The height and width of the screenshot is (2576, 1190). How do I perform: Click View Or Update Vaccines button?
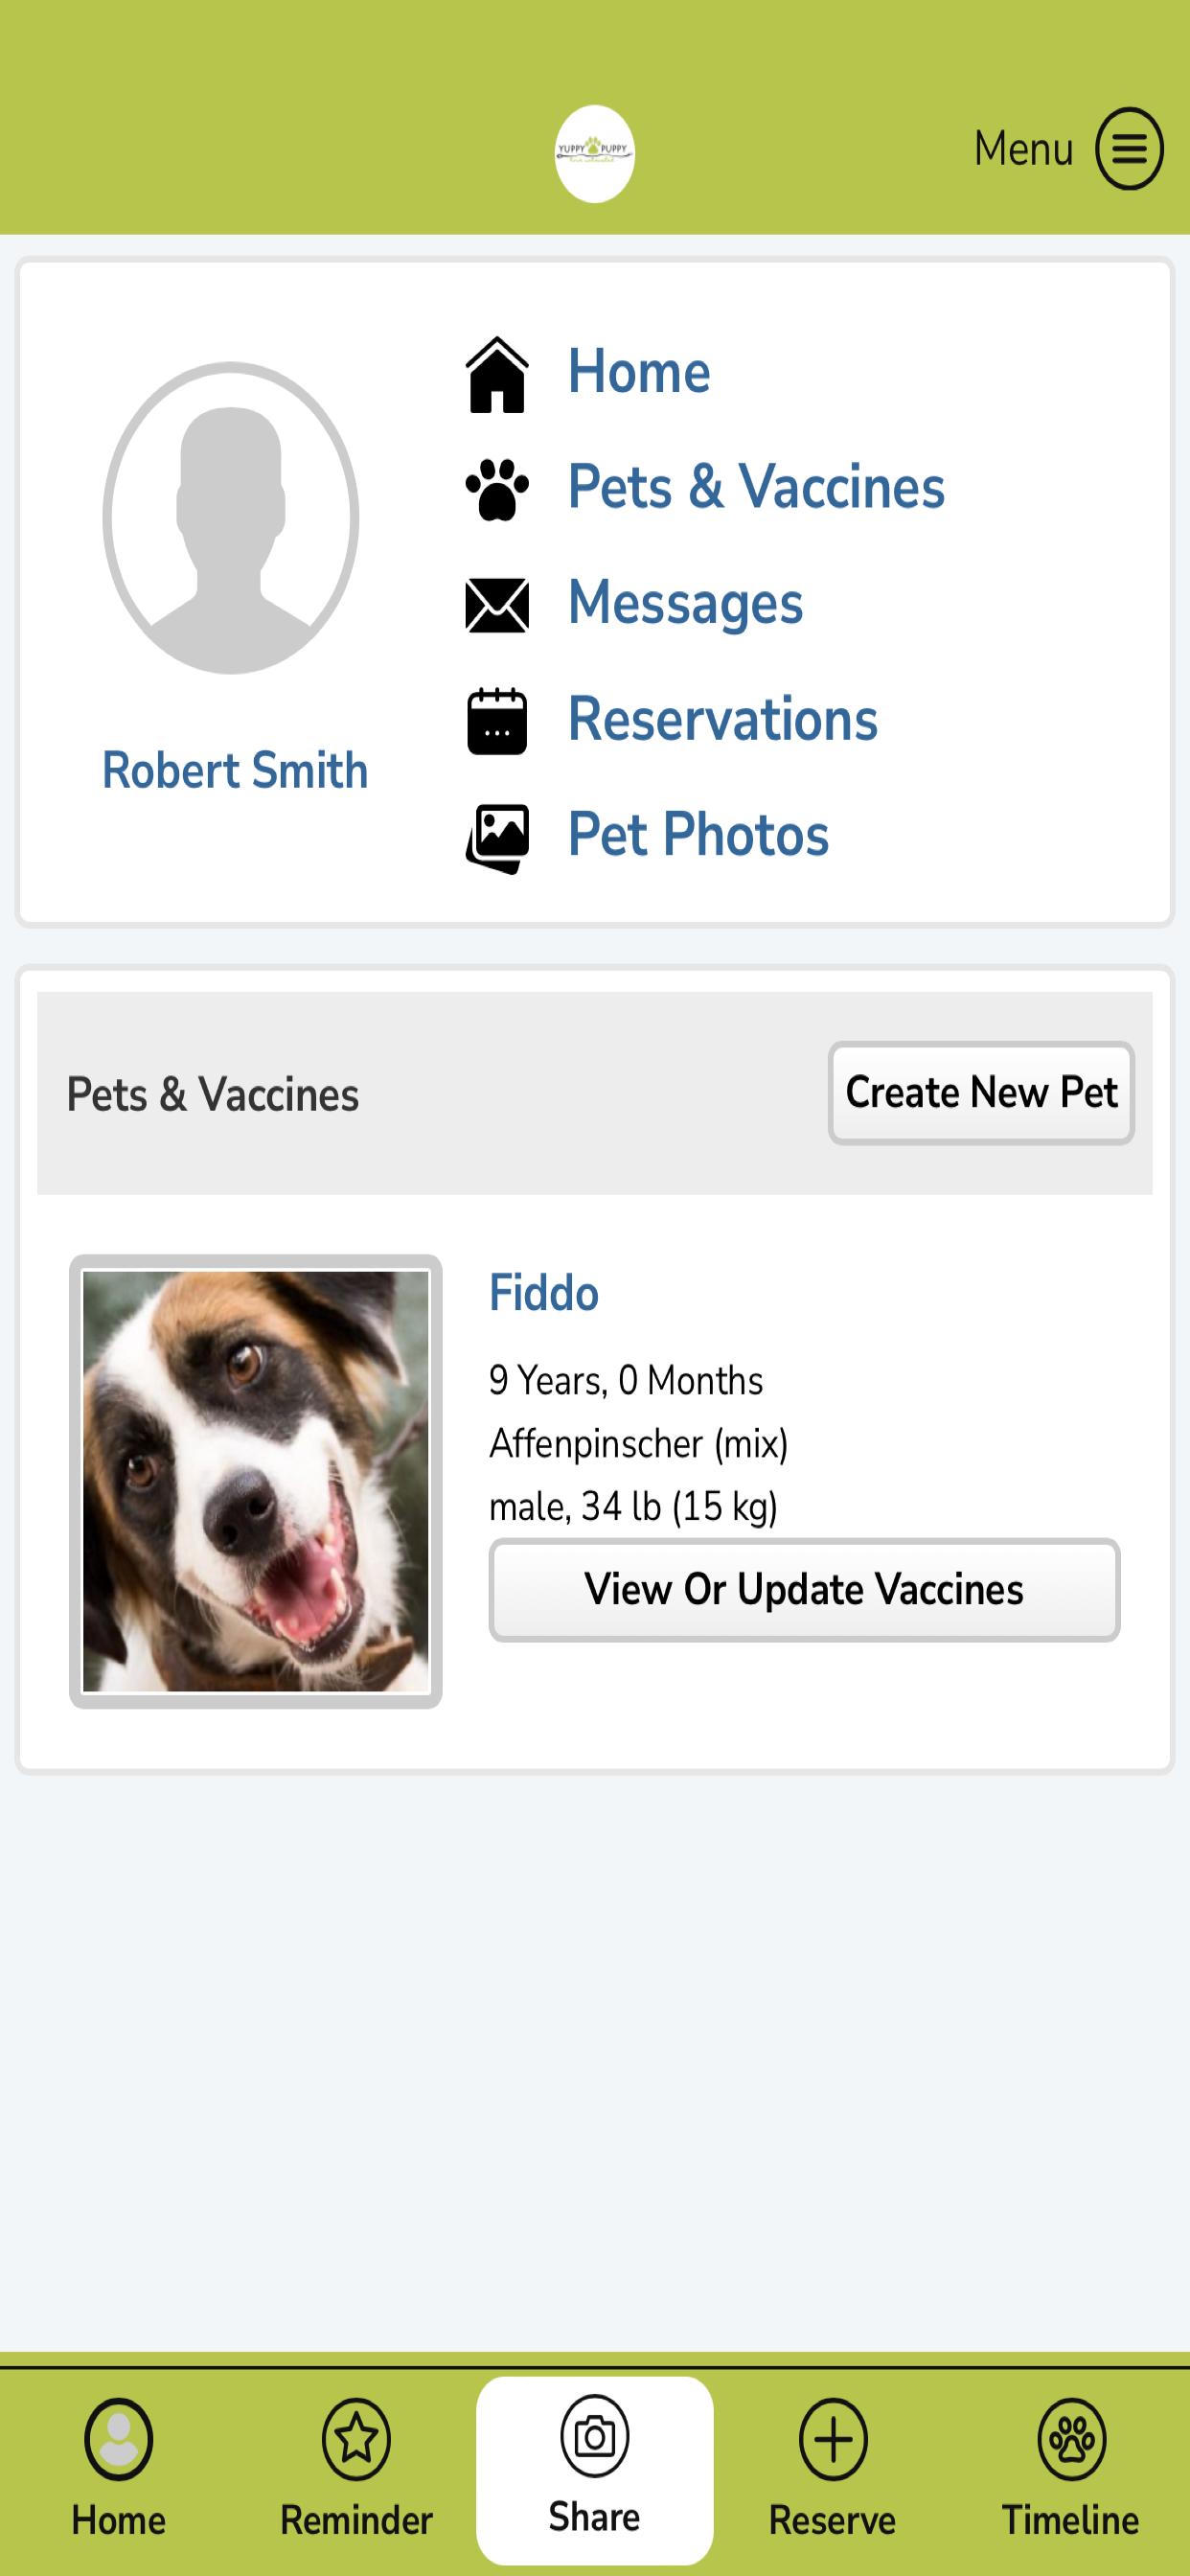tap(804, 1590)
